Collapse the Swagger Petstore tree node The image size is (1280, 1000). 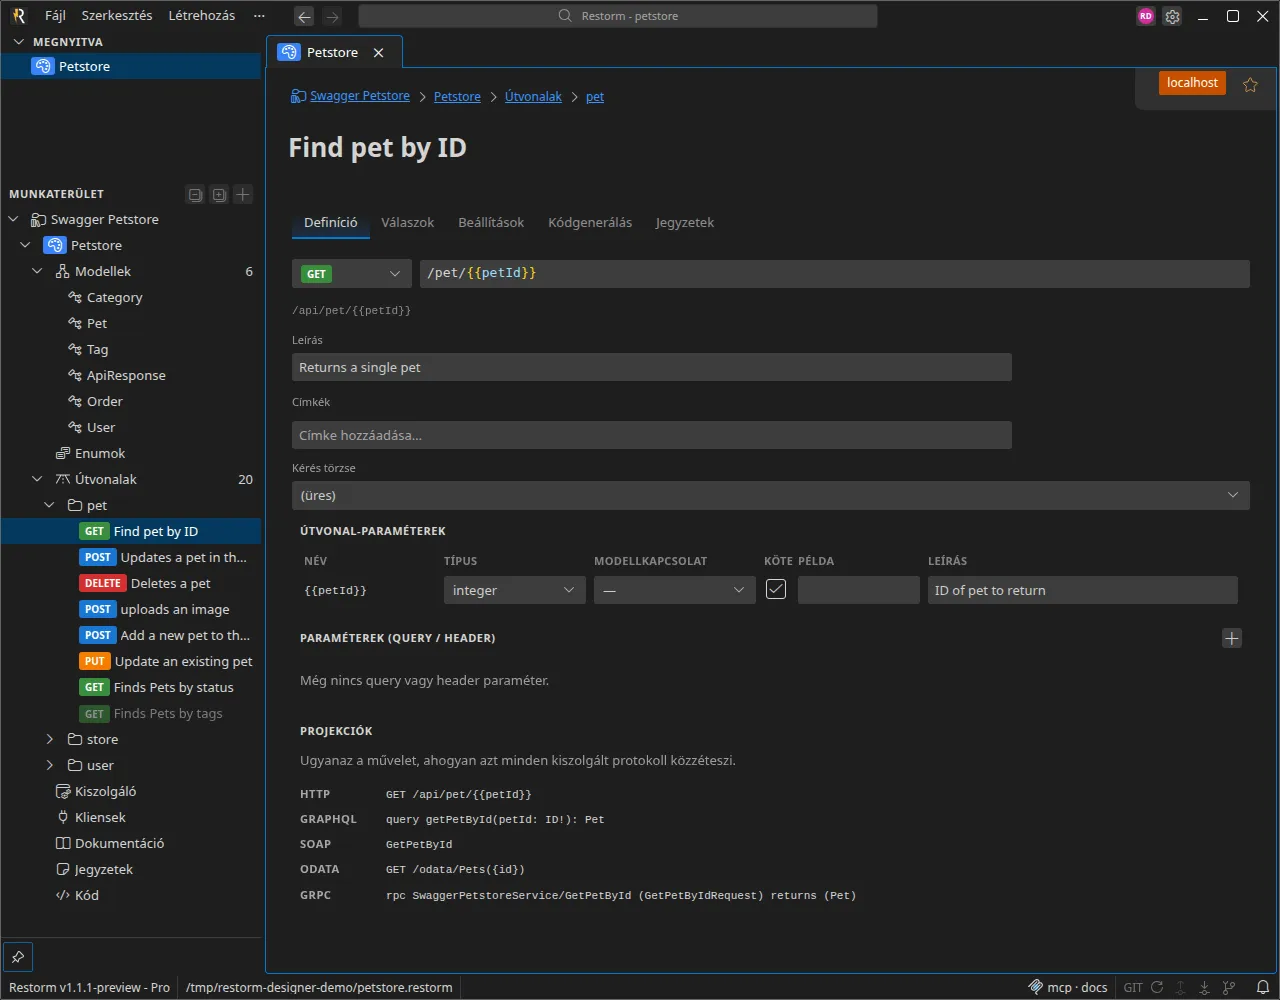pos(14,219)
